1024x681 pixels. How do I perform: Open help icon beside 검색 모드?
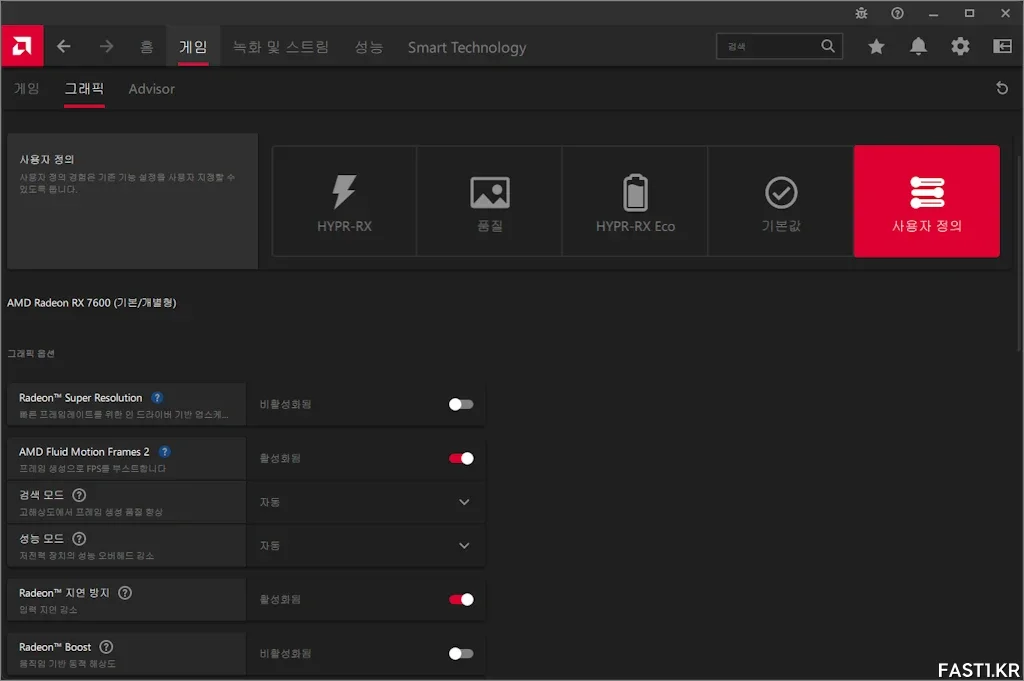[79, 495]
